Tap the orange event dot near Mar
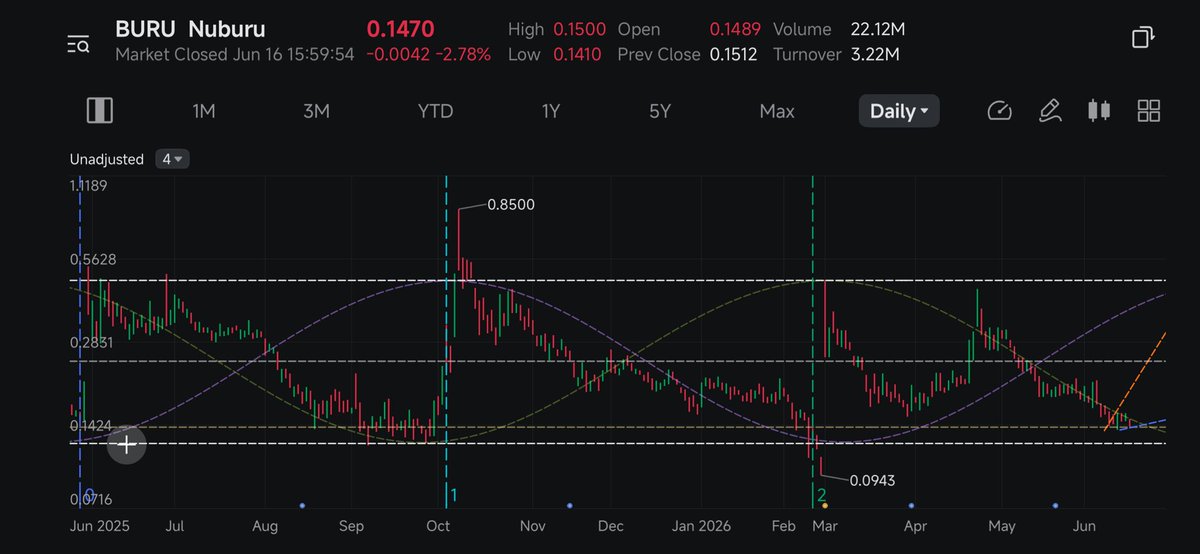Viewport: 1200px width, 554px height. (824, 506)
